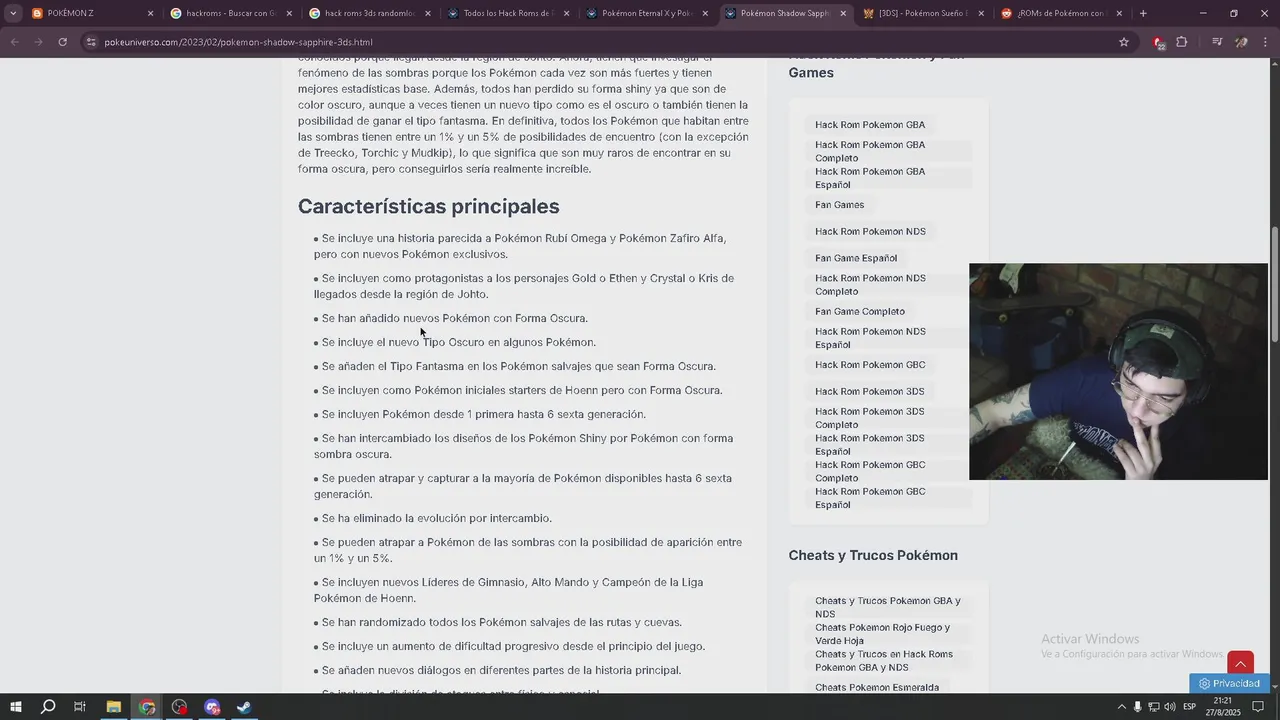Screen dimensions: 1280x720
Task: Click the page vertical scrollbar thumb
Action: point(1274,285)
